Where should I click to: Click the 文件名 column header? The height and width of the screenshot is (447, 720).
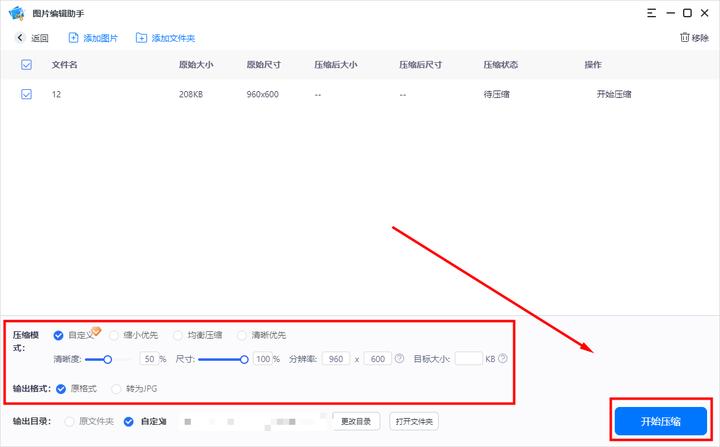(x=65, y=65)
